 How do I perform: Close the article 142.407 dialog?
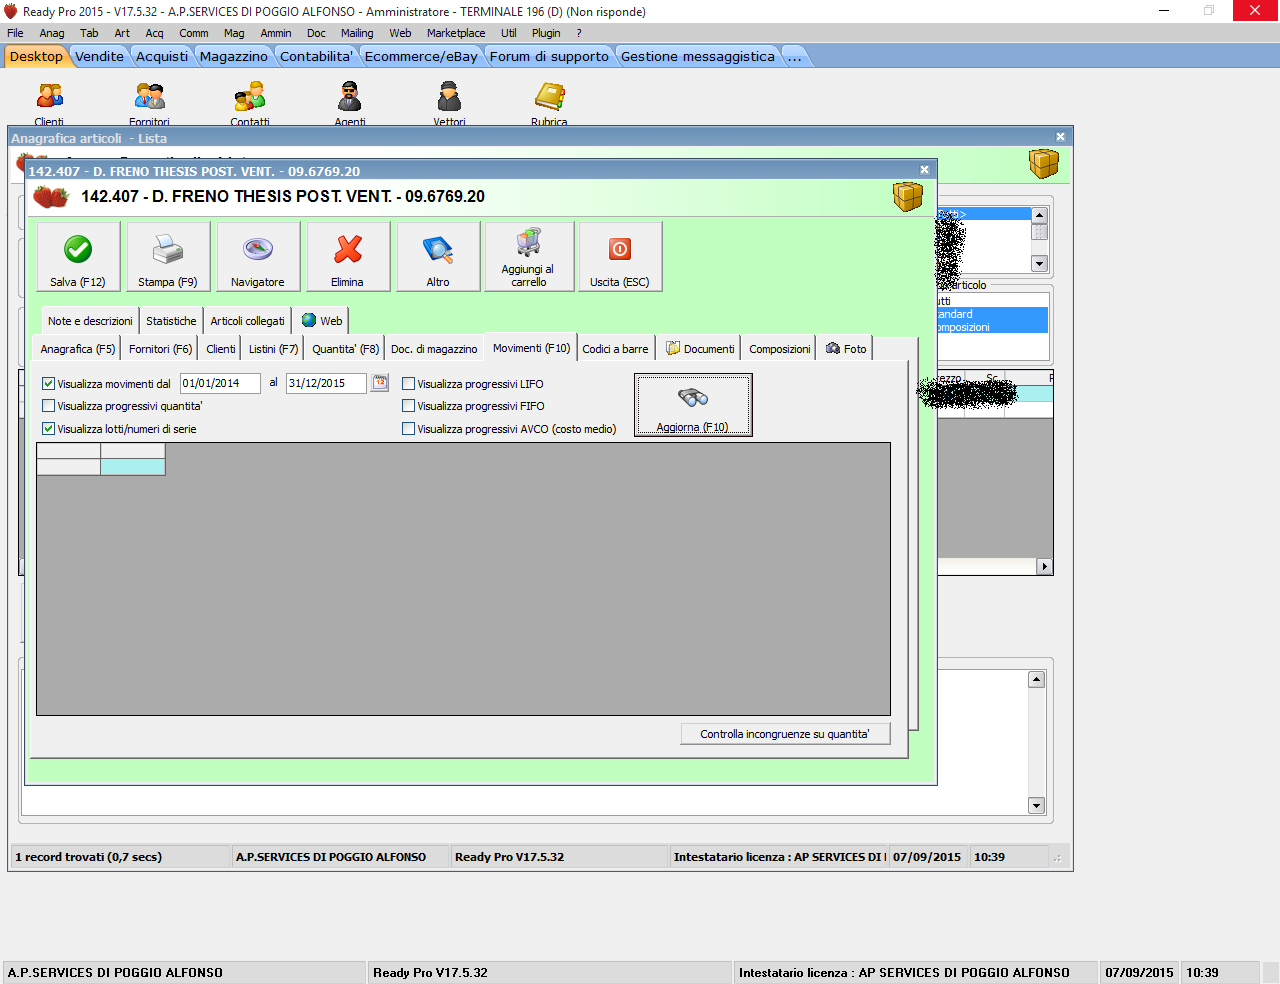click(924, 170)
